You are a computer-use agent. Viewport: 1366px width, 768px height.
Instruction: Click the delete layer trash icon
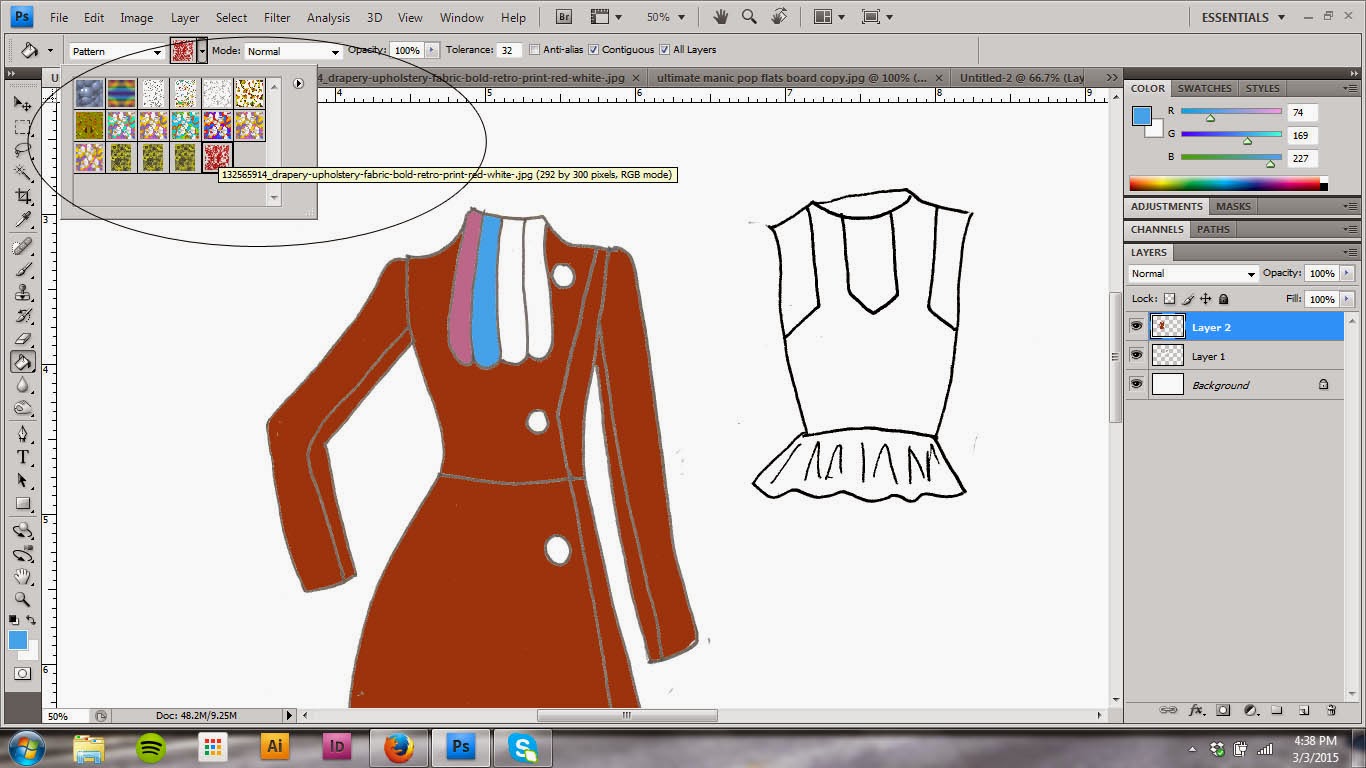[1331, 711]
